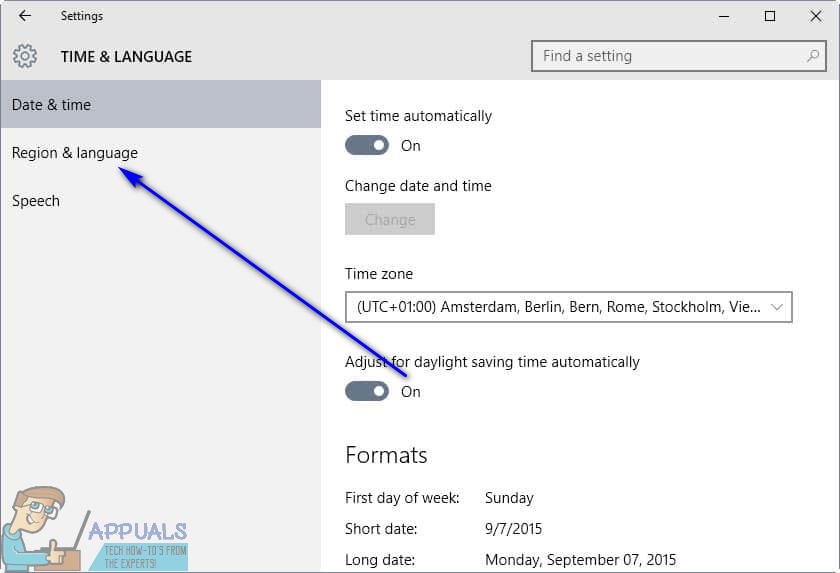Click the Short date value 9/7/2015
This screenshot has width=840, height=573.
[x=513, y=529]
